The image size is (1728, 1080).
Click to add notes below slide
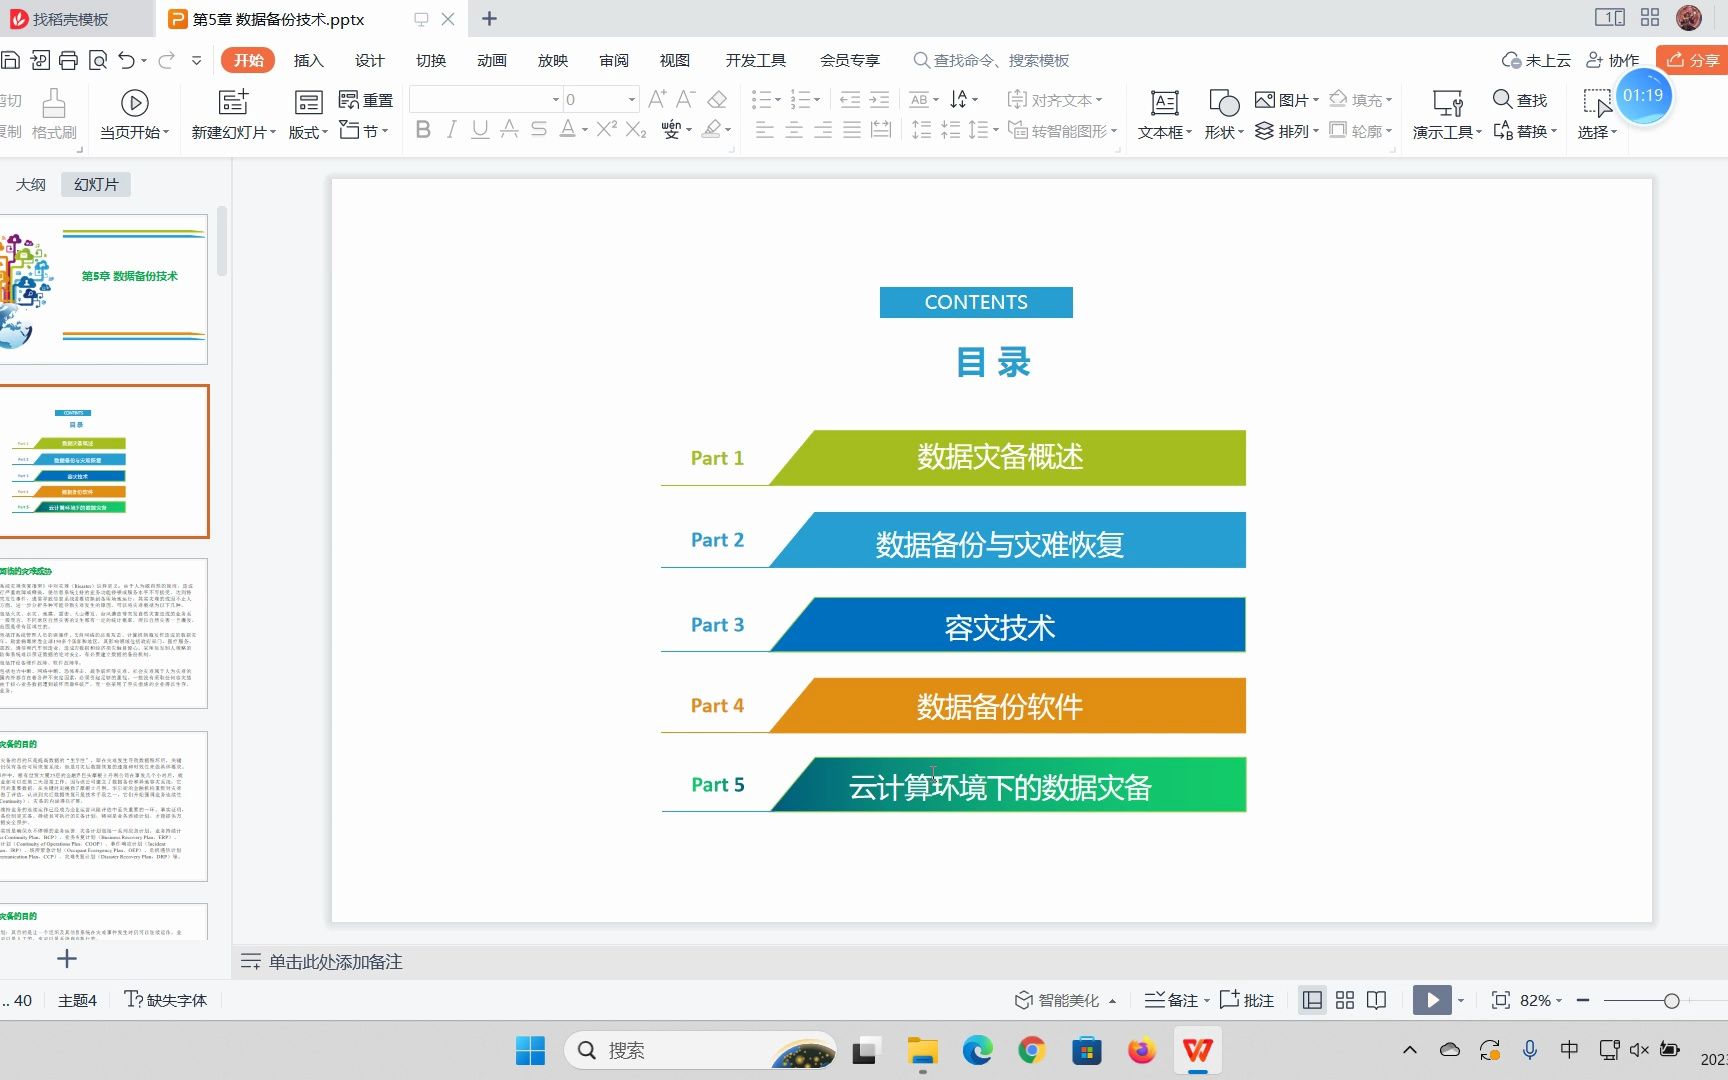[x=335, y=962]
